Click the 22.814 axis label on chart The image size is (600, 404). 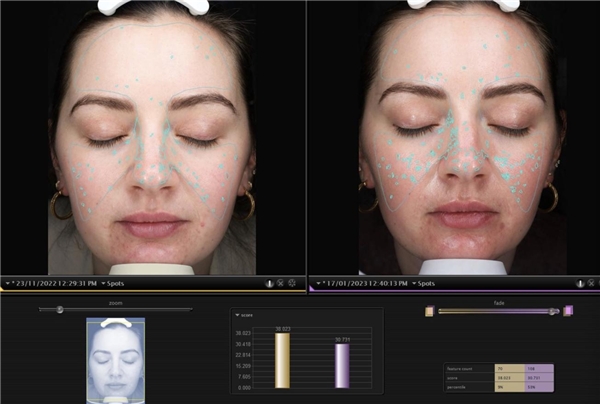(x=243, y=355)
